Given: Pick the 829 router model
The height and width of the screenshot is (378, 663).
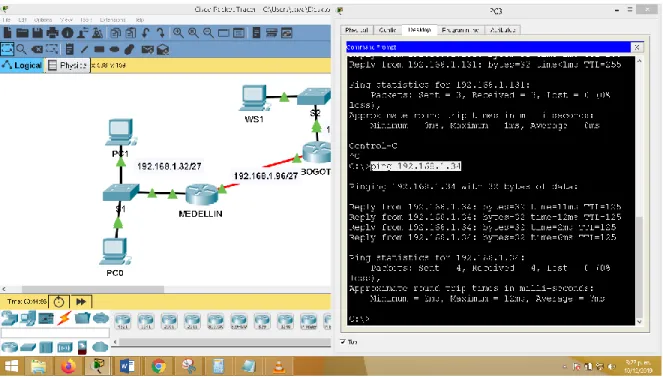Looking at the screenshot, I should click(262, 321).
